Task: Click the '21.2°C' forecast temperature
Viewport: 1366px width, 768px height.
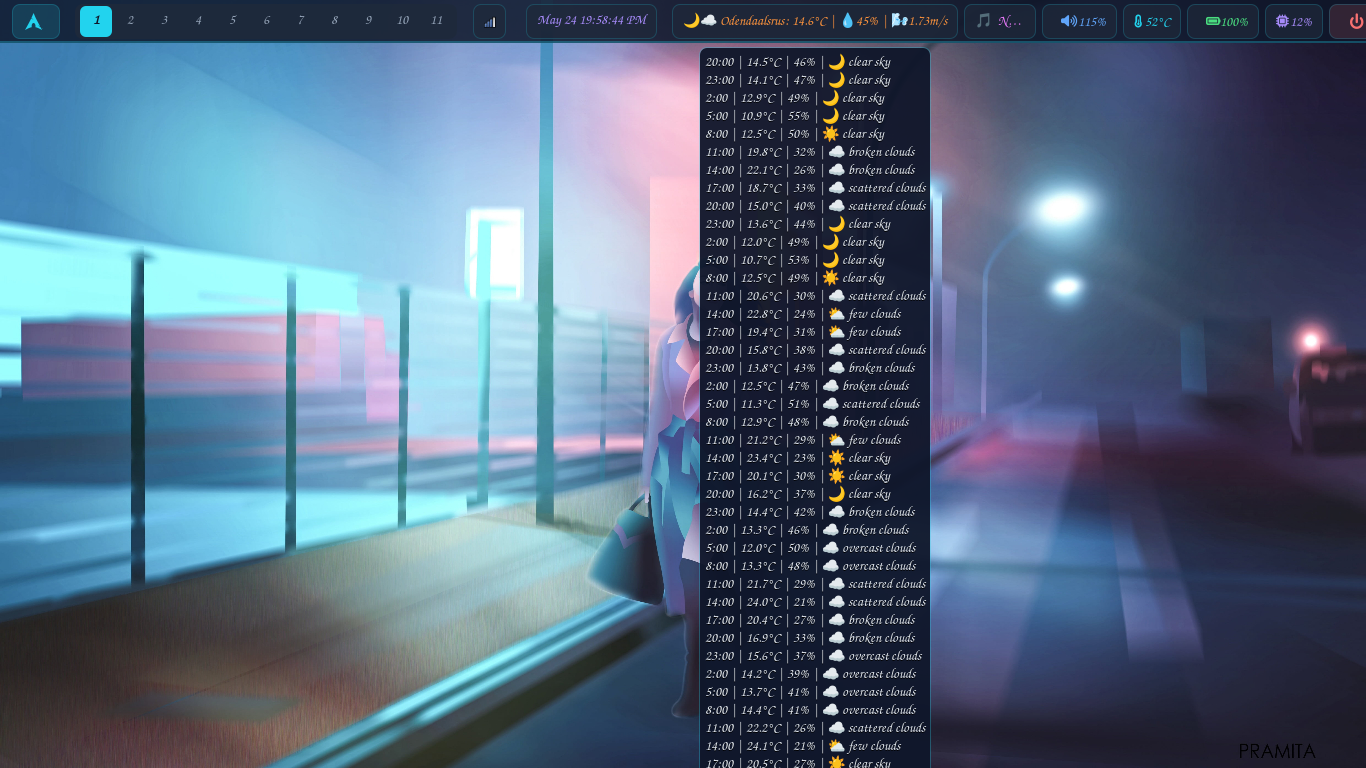Action: tap(764, 440)
